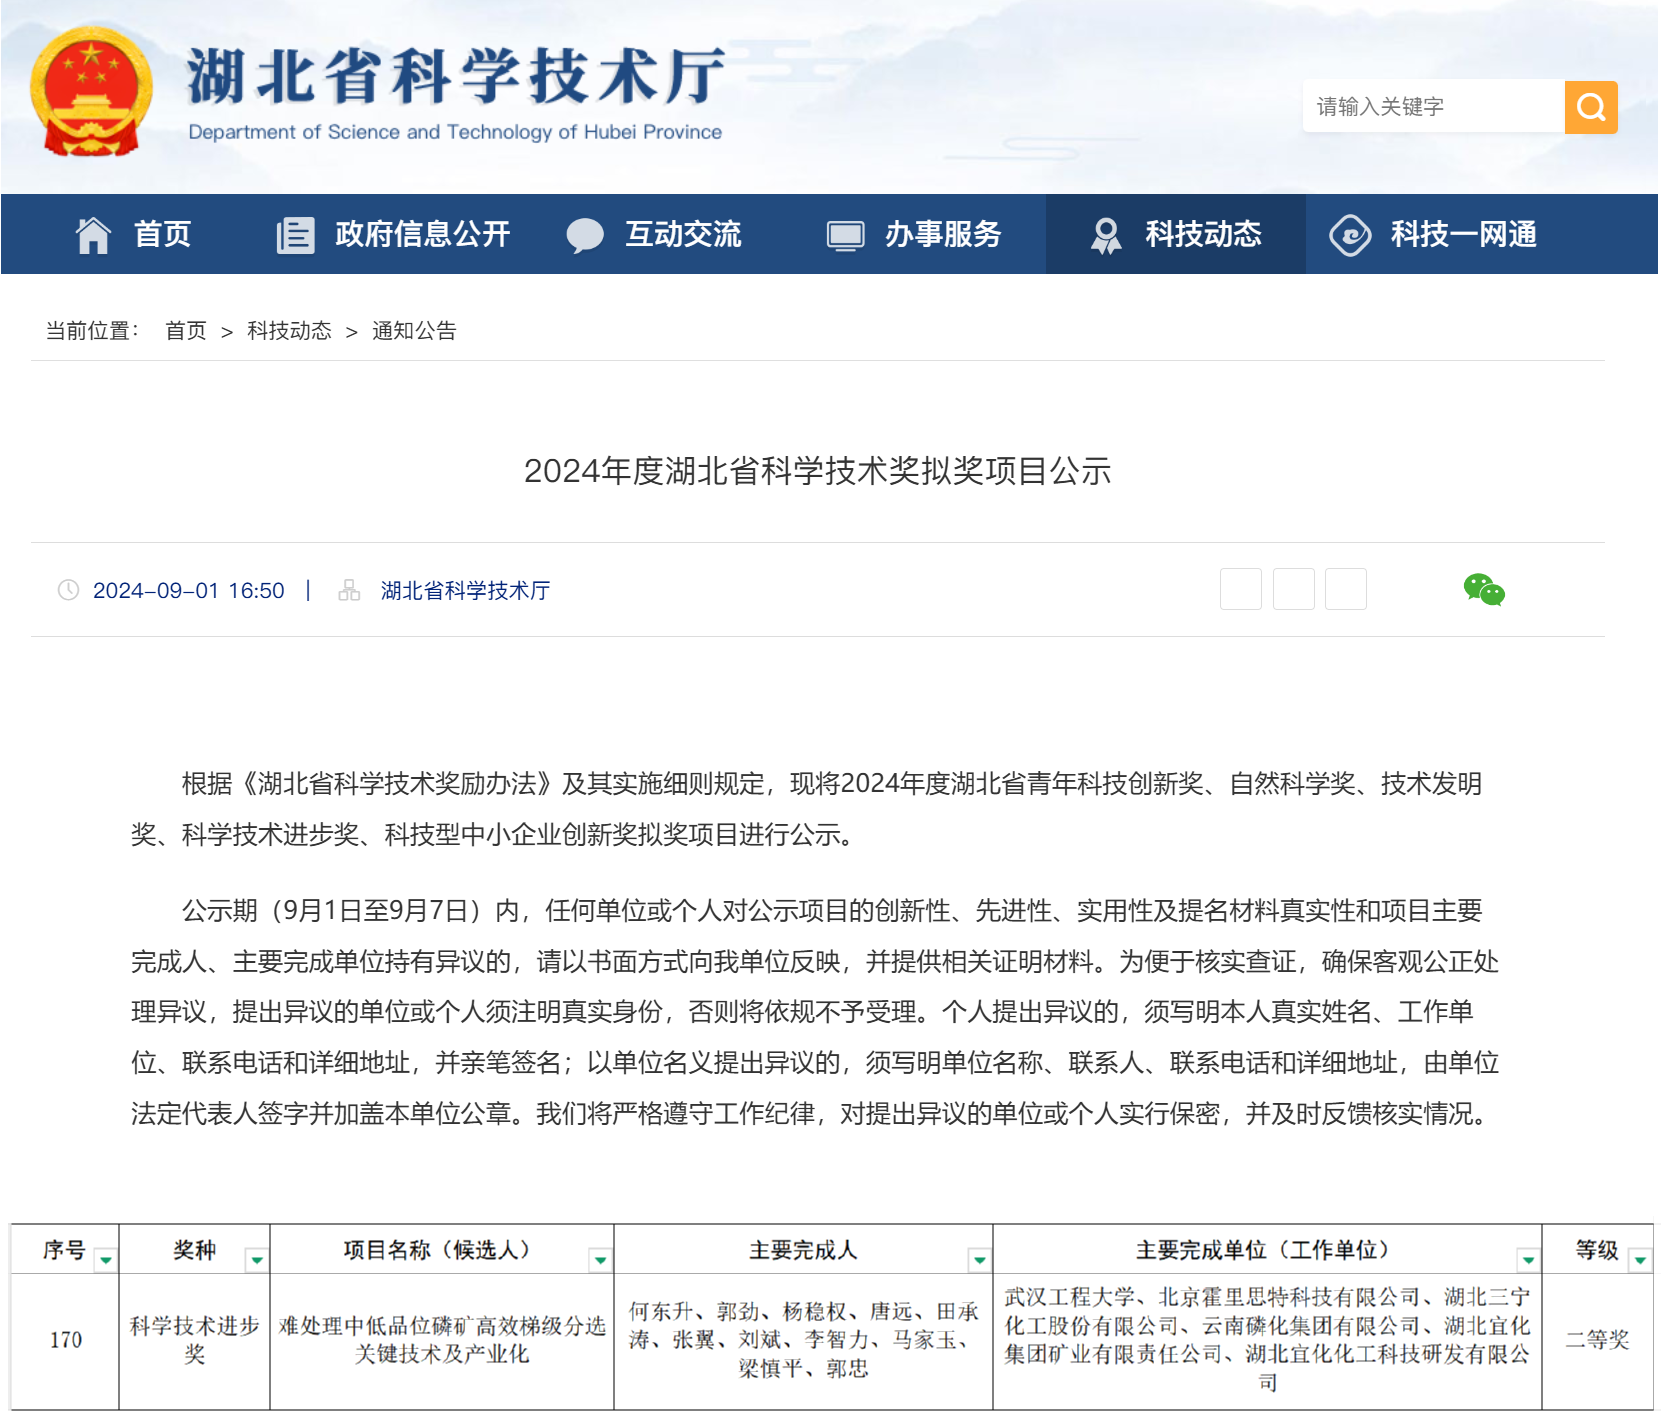Click the document icon beside 政府信息公开
The height and width of the screenshot is (1415, 1661).
(295, 235)
